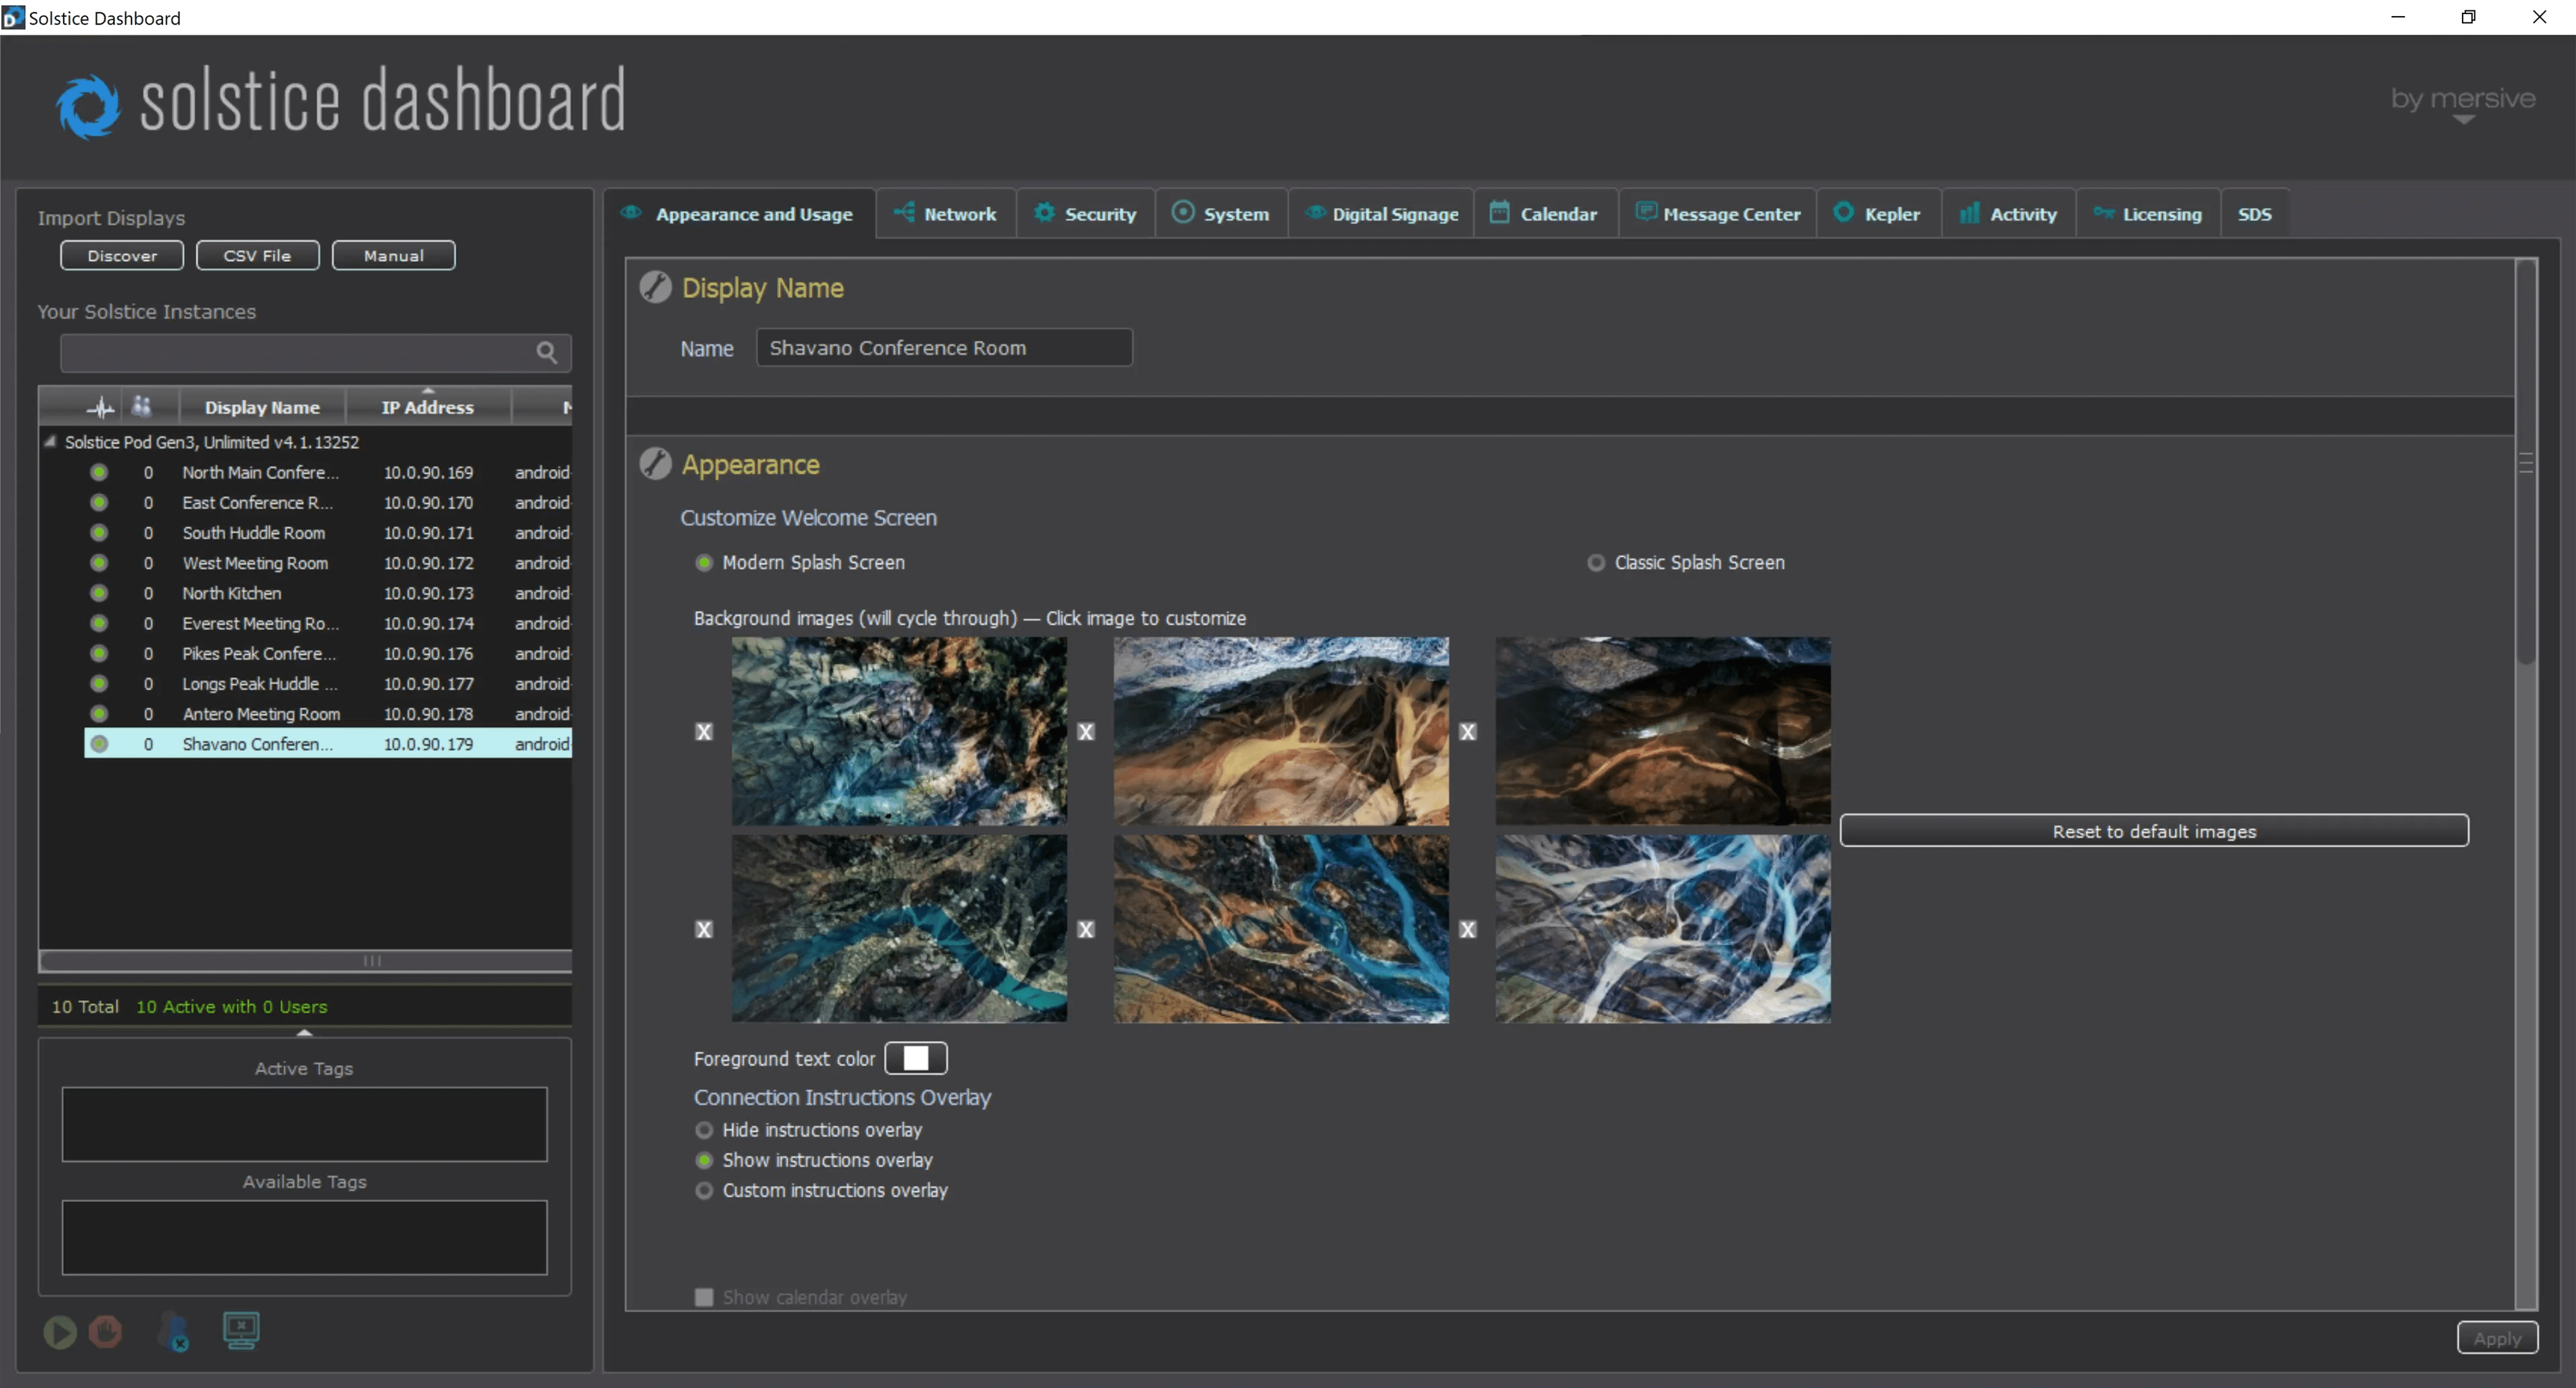The image size is (2576, 1388).
Task: Click the users count column header icon
Action: (x=141, y=406)
